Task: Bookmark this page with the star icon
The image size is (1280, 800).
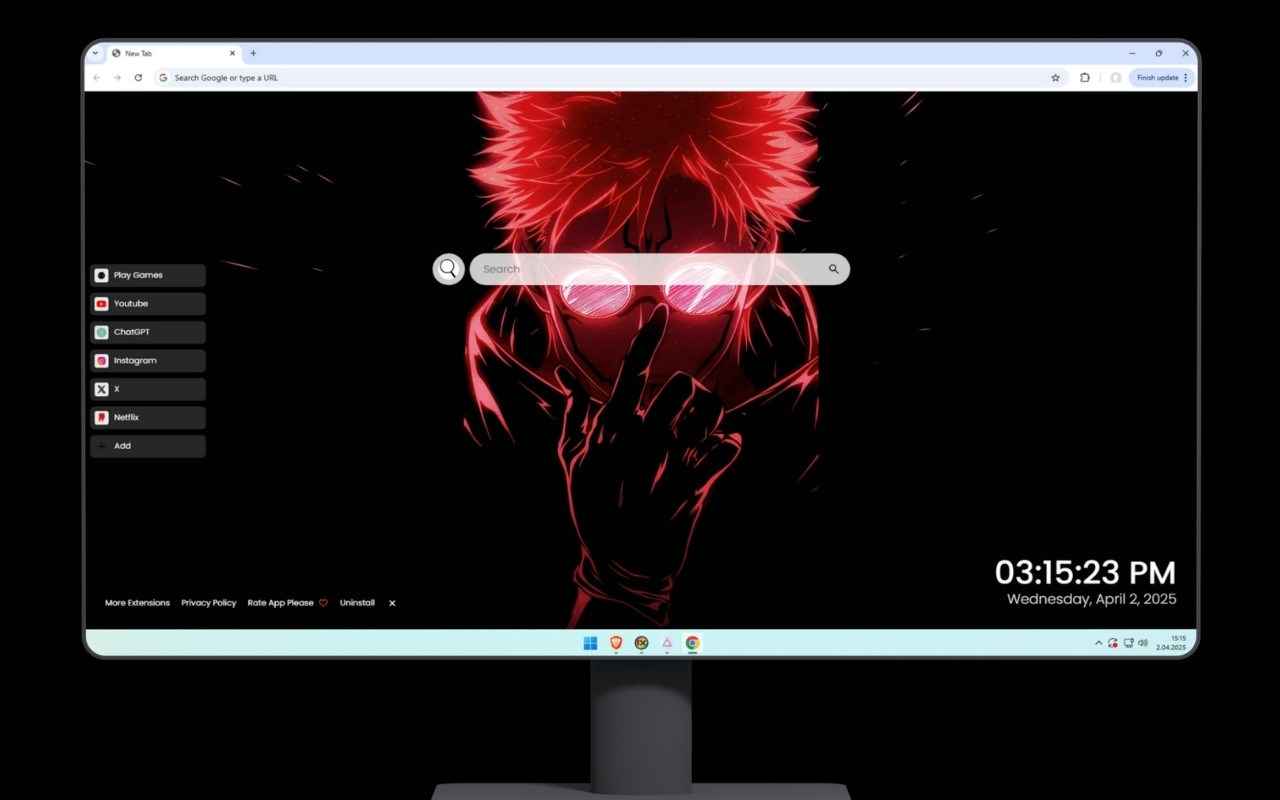Action: (x=1055, y=78)
